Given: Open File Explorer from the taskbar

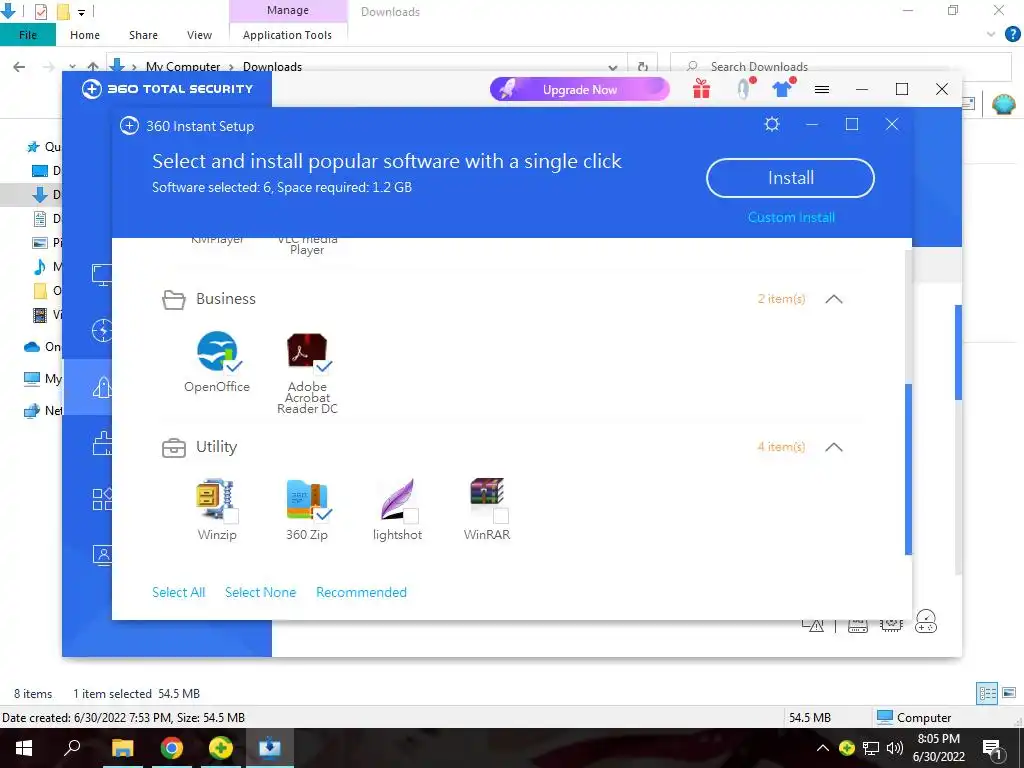Looking at the screenshot, I should (x=122, y=748).
